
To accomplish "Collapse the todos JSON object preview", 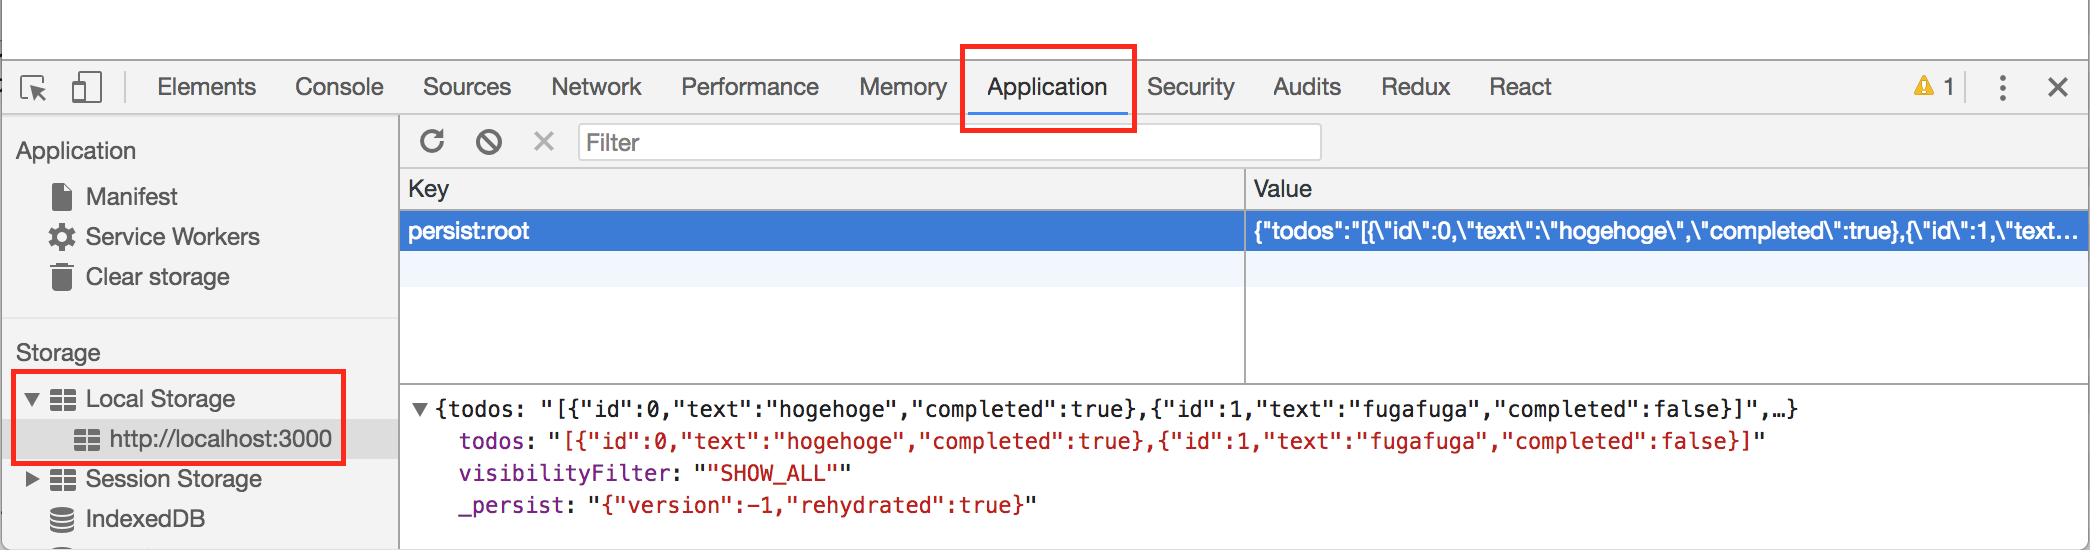I will click(420, 409).
